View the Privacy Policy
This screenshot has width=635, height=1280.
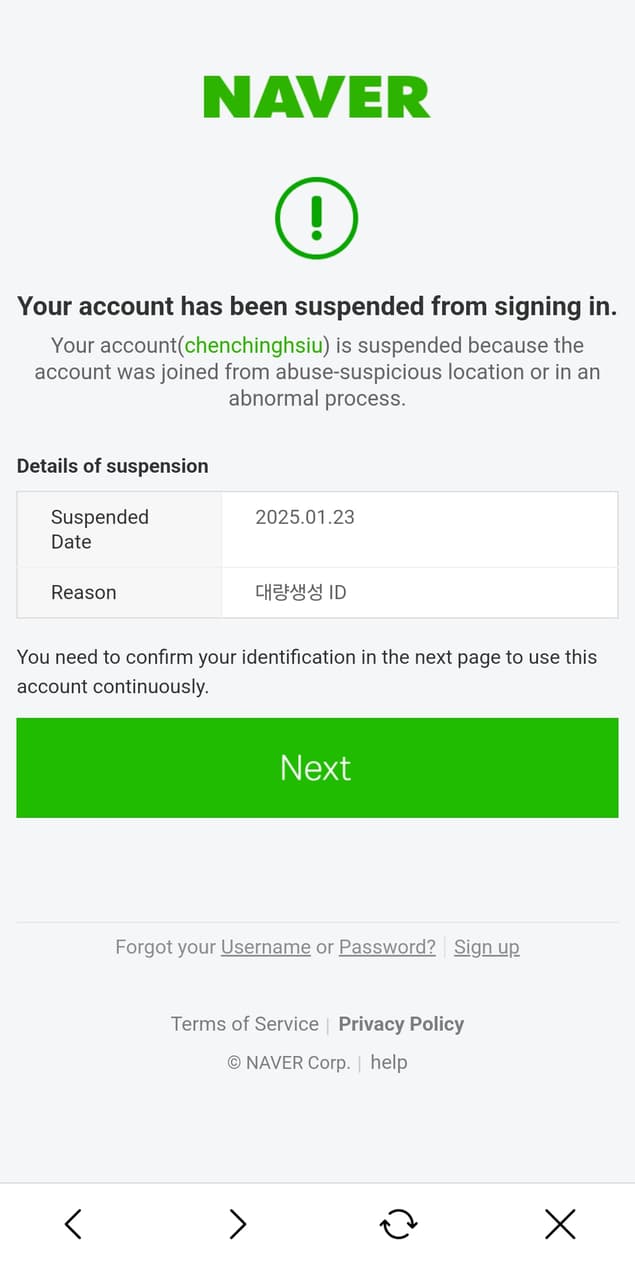(x=401, y=1024)
